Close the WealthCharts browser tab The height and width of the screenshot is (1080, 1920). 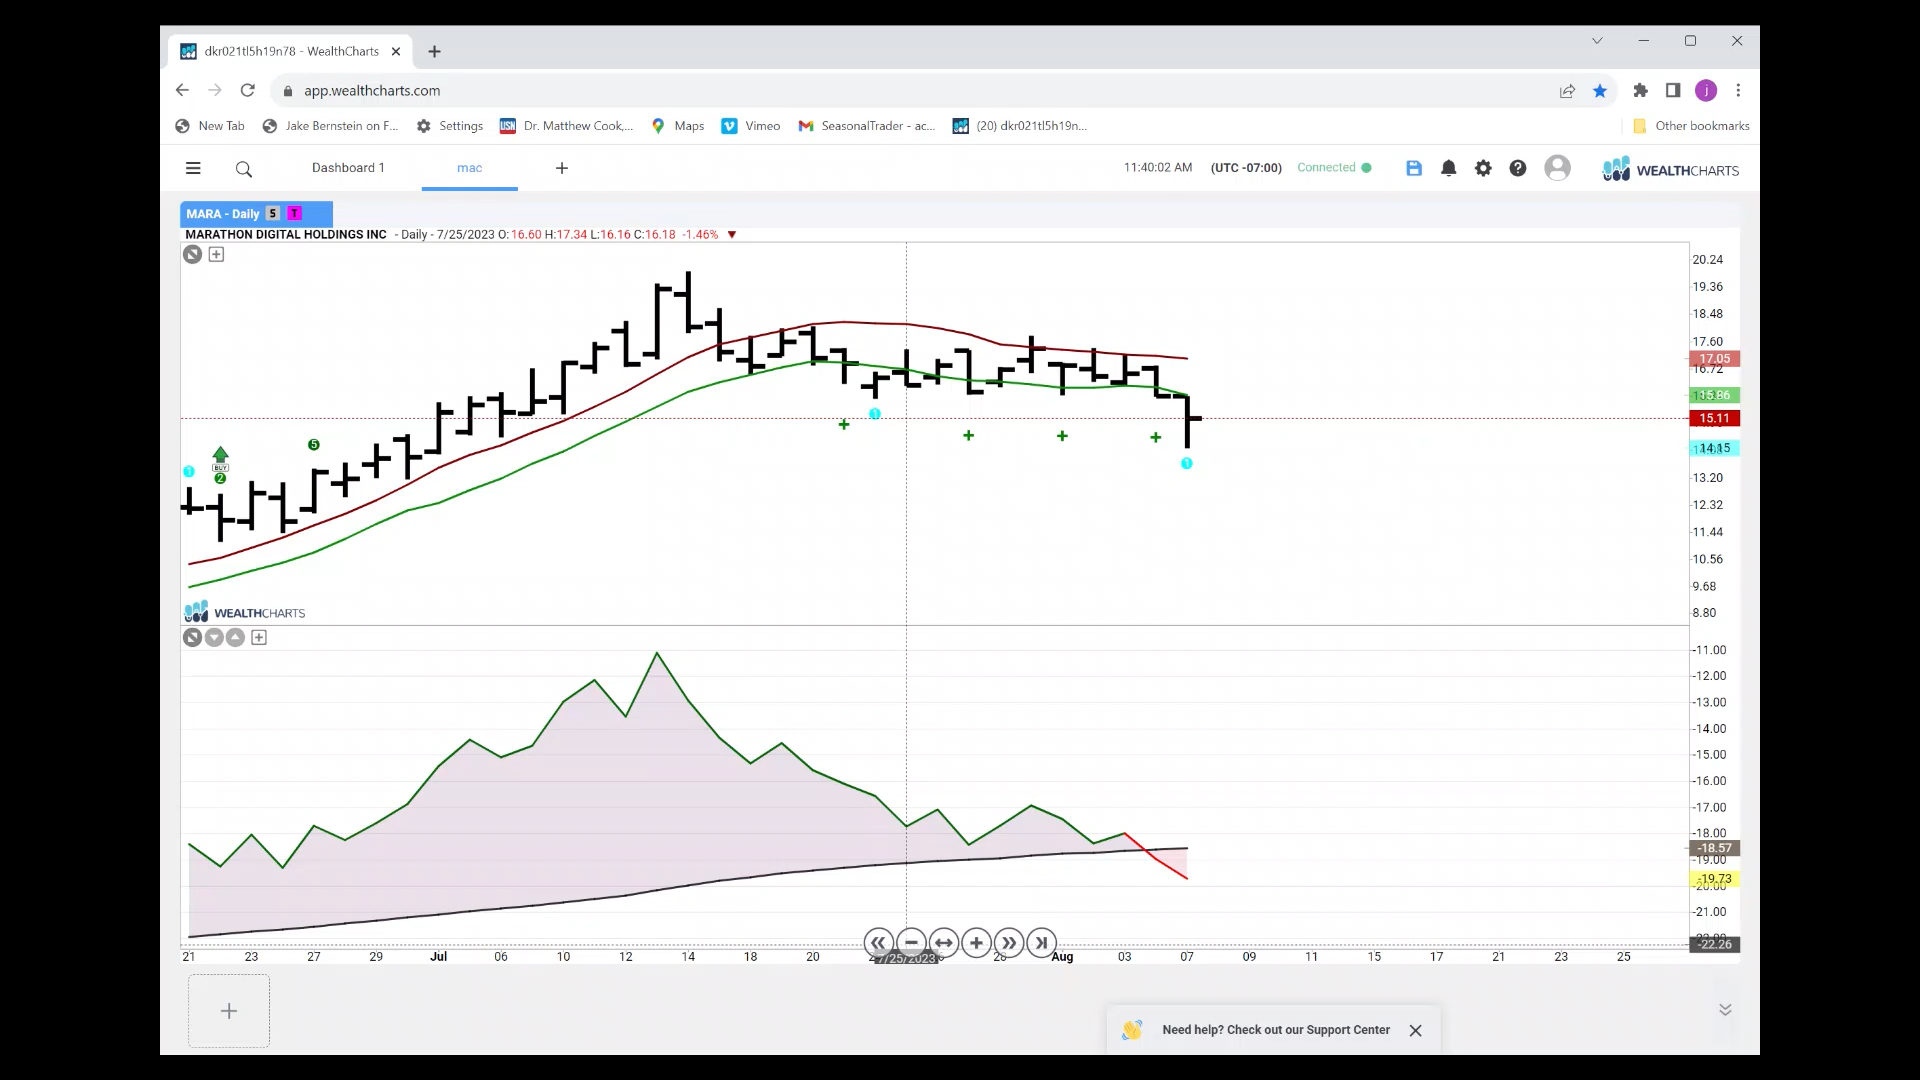(x=396, y=51)
